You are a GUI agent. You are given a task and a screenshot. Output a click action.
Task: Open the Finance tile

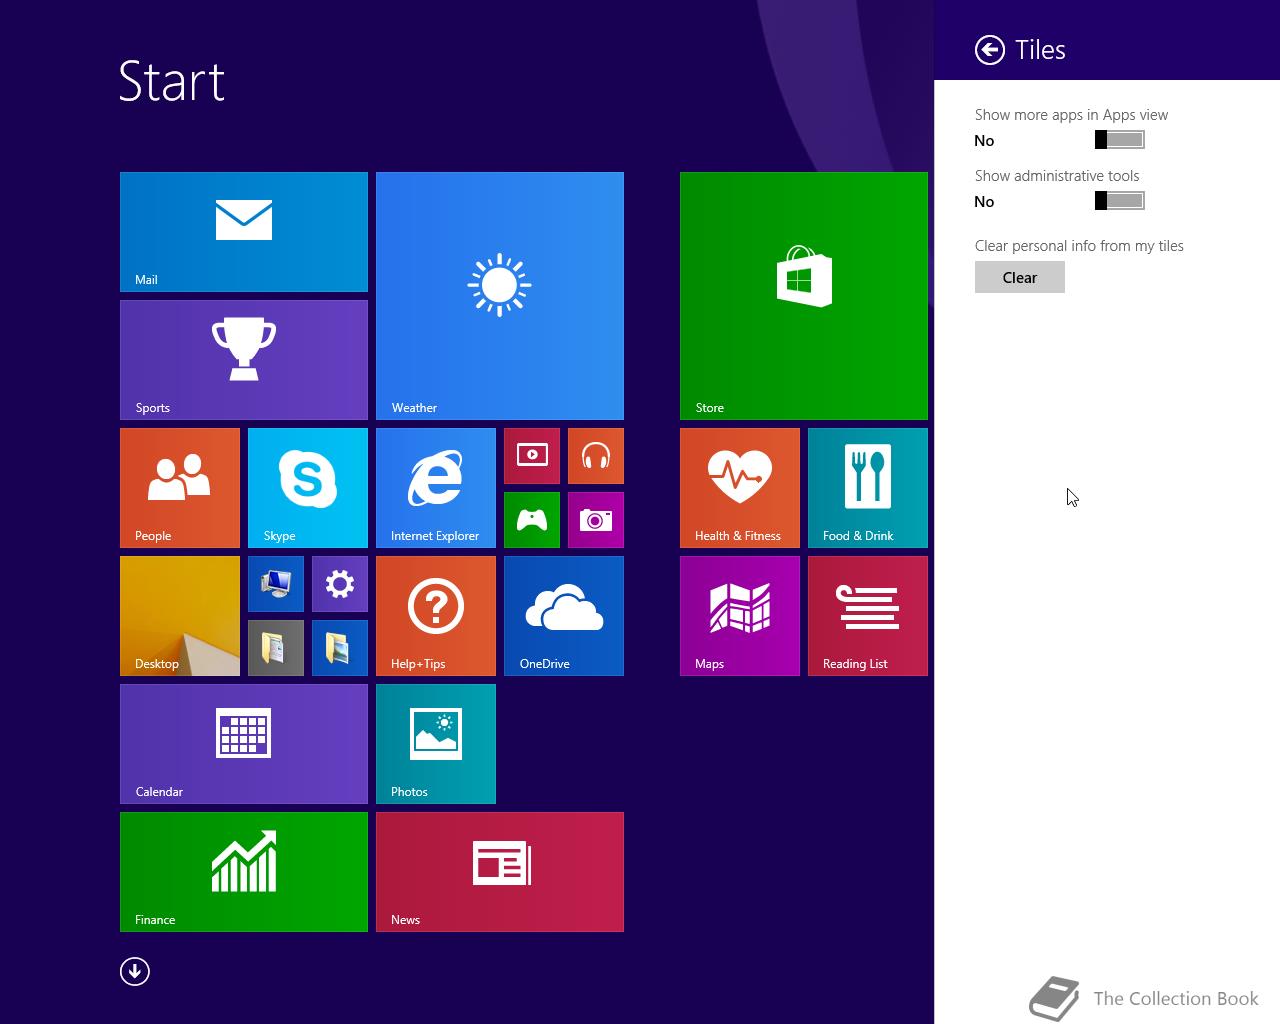(x=244, y=872)
